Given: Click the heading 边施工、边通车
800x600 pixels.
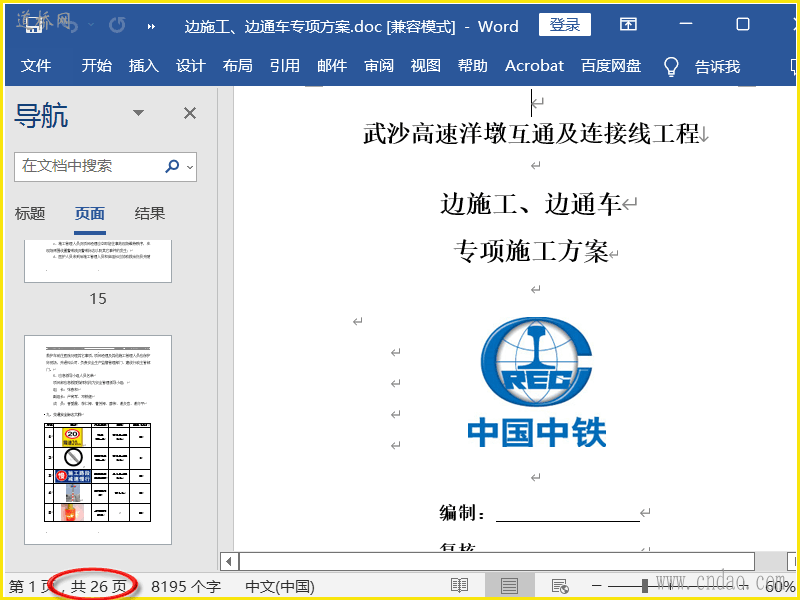Looking at the screenshot, I should click(531, 204).
